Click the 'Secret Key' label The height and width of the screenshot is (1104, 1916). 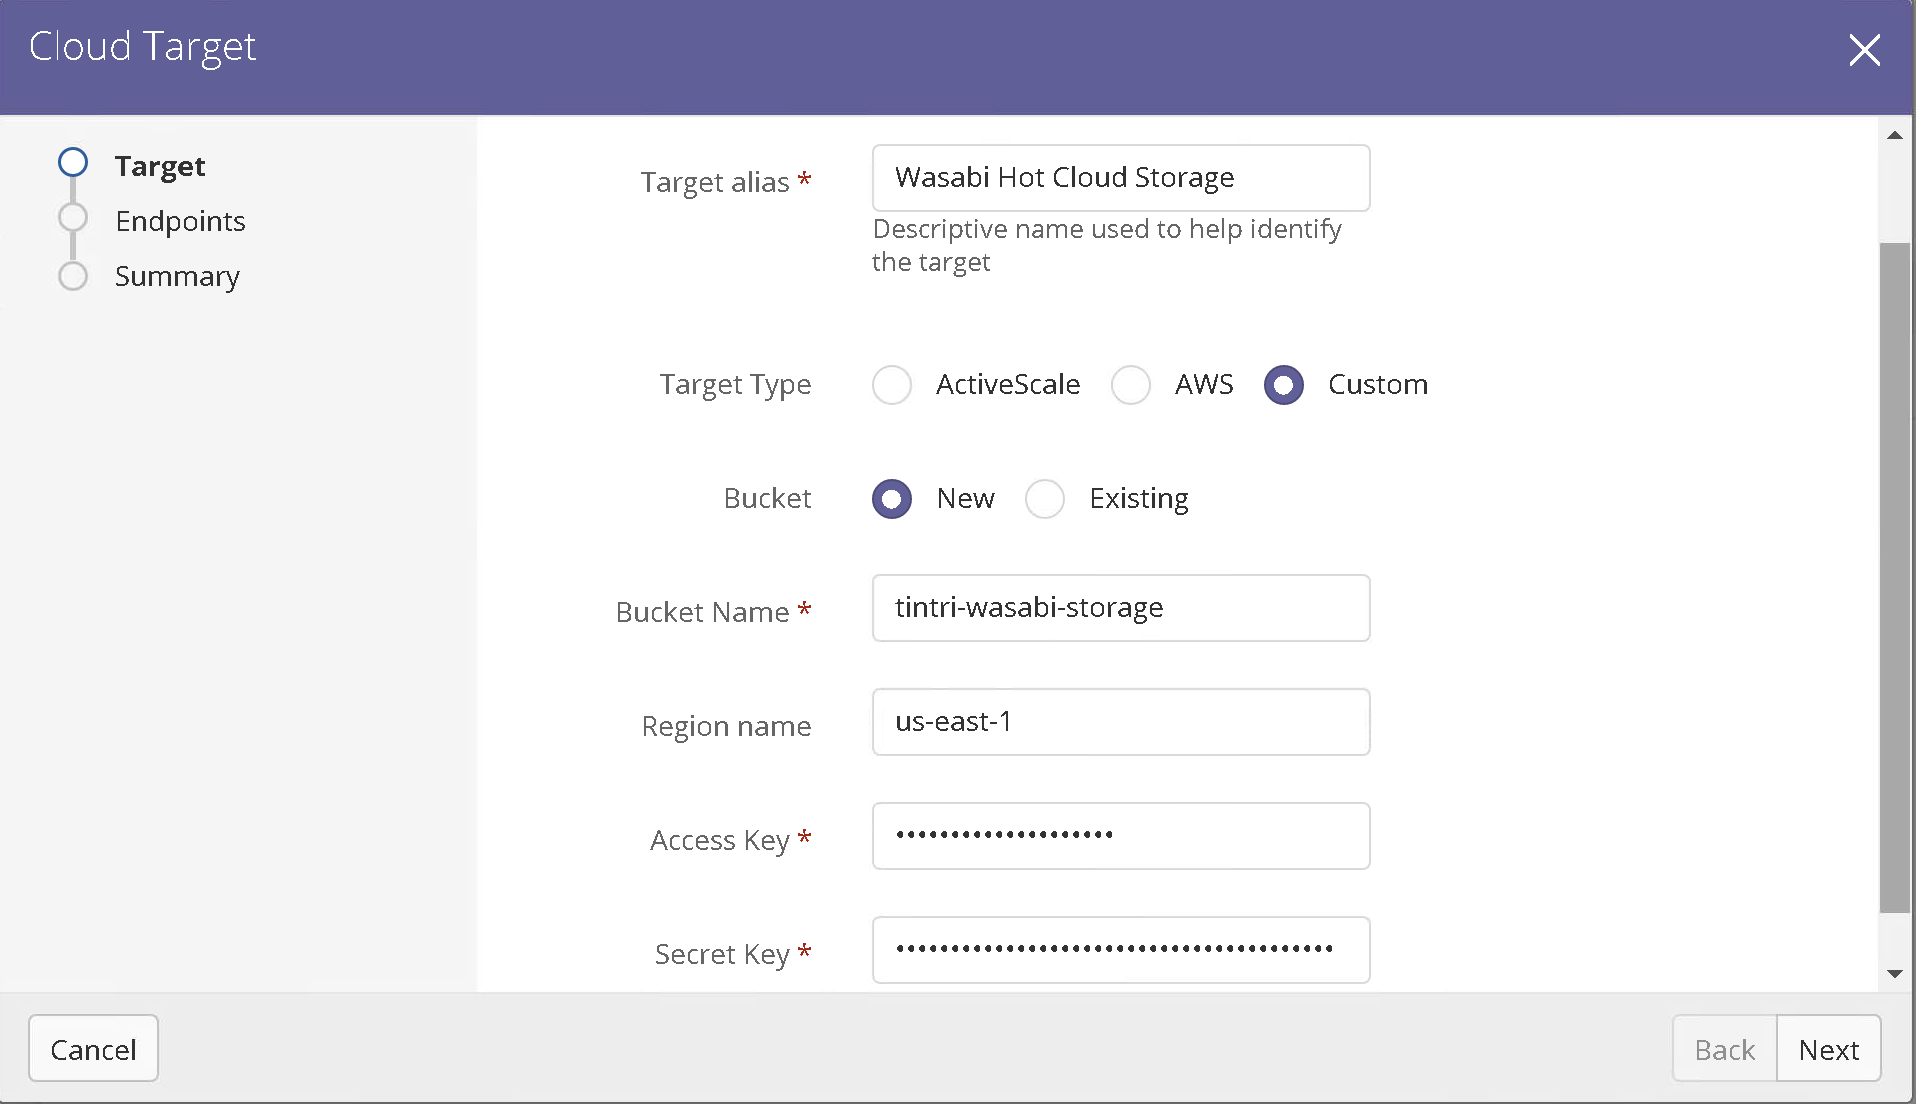click(722, 954)
